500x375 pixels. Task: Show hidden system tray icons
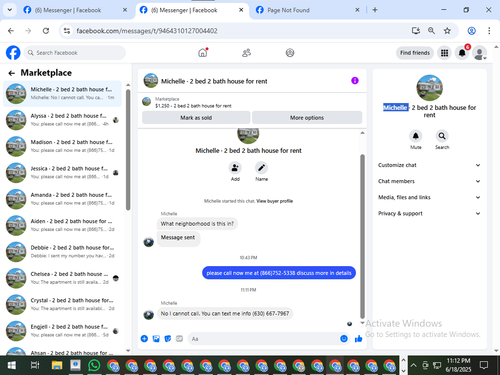(x=413, y=365)
